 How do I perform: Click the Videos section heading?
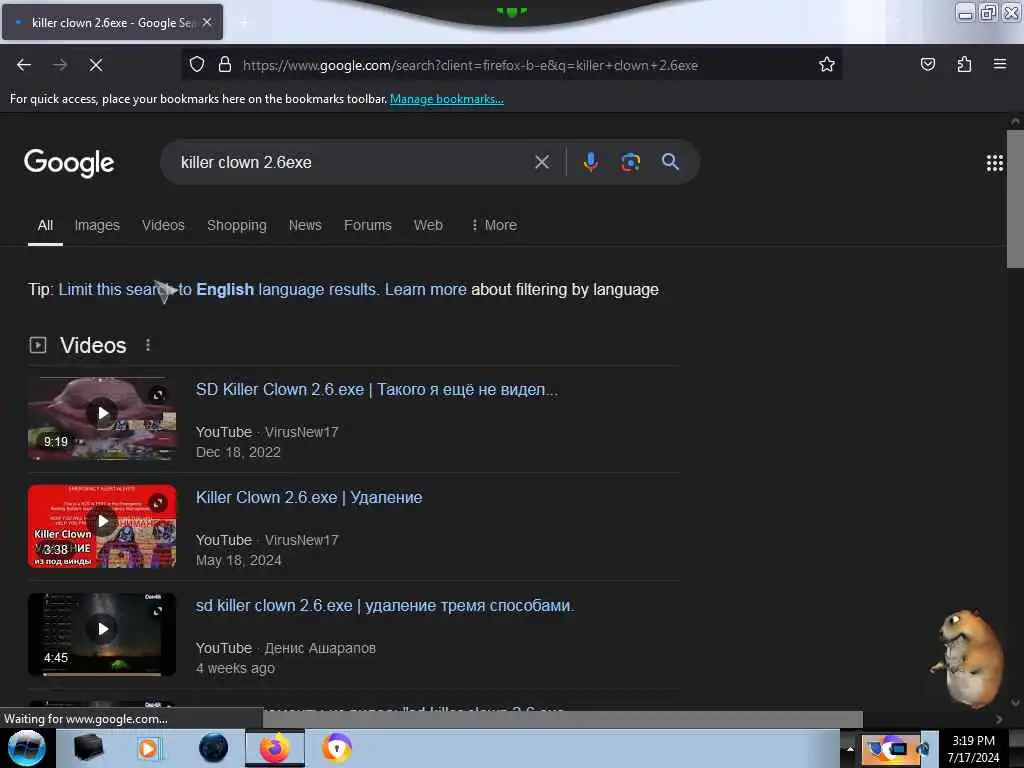pos(93,345)
